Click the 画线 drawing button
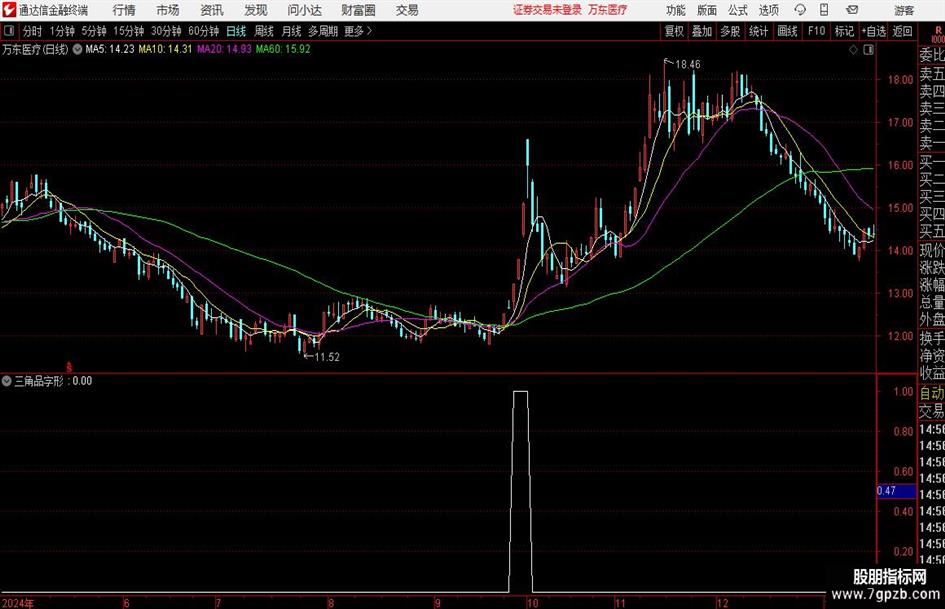 point(788,31)
